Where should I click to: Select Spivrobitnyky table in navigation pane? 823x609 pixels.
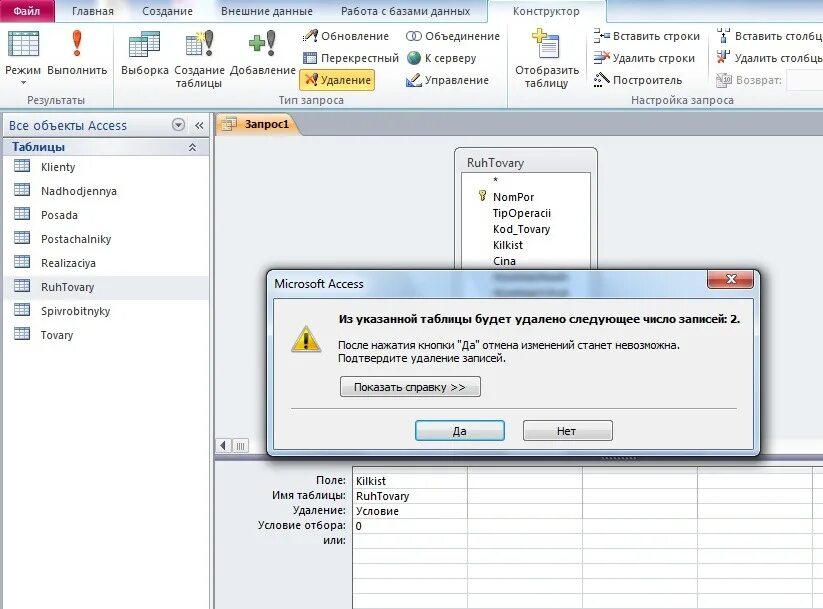[106, 311]
